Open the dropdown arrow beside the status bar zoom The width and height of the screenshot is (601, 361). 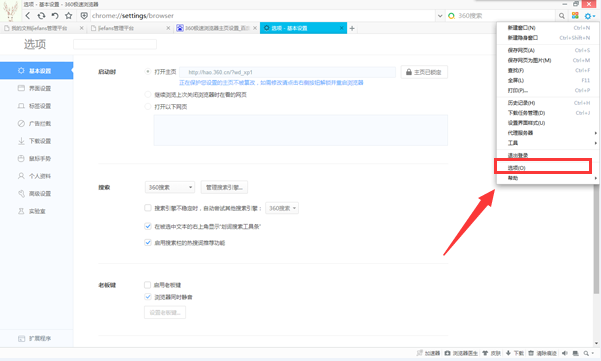click(593, 353)
